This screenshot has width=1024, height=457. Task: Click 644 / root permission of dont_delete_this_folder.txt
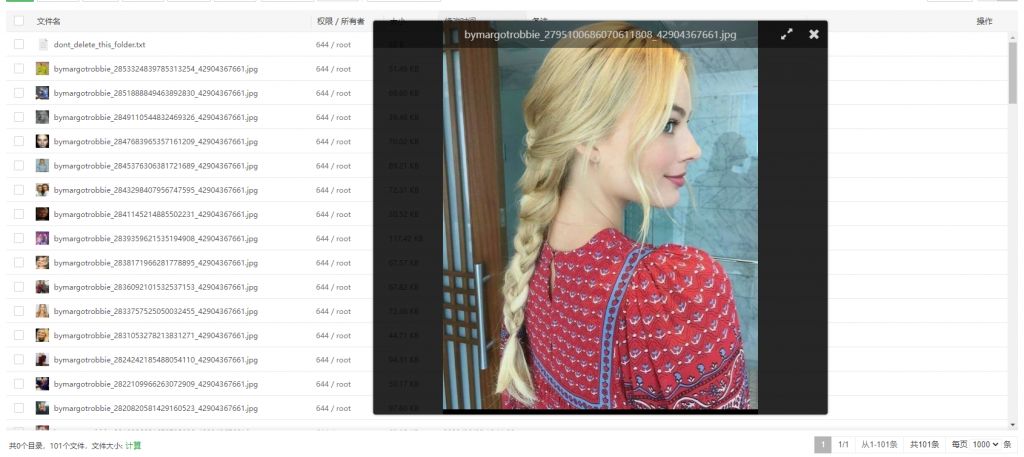333,45
